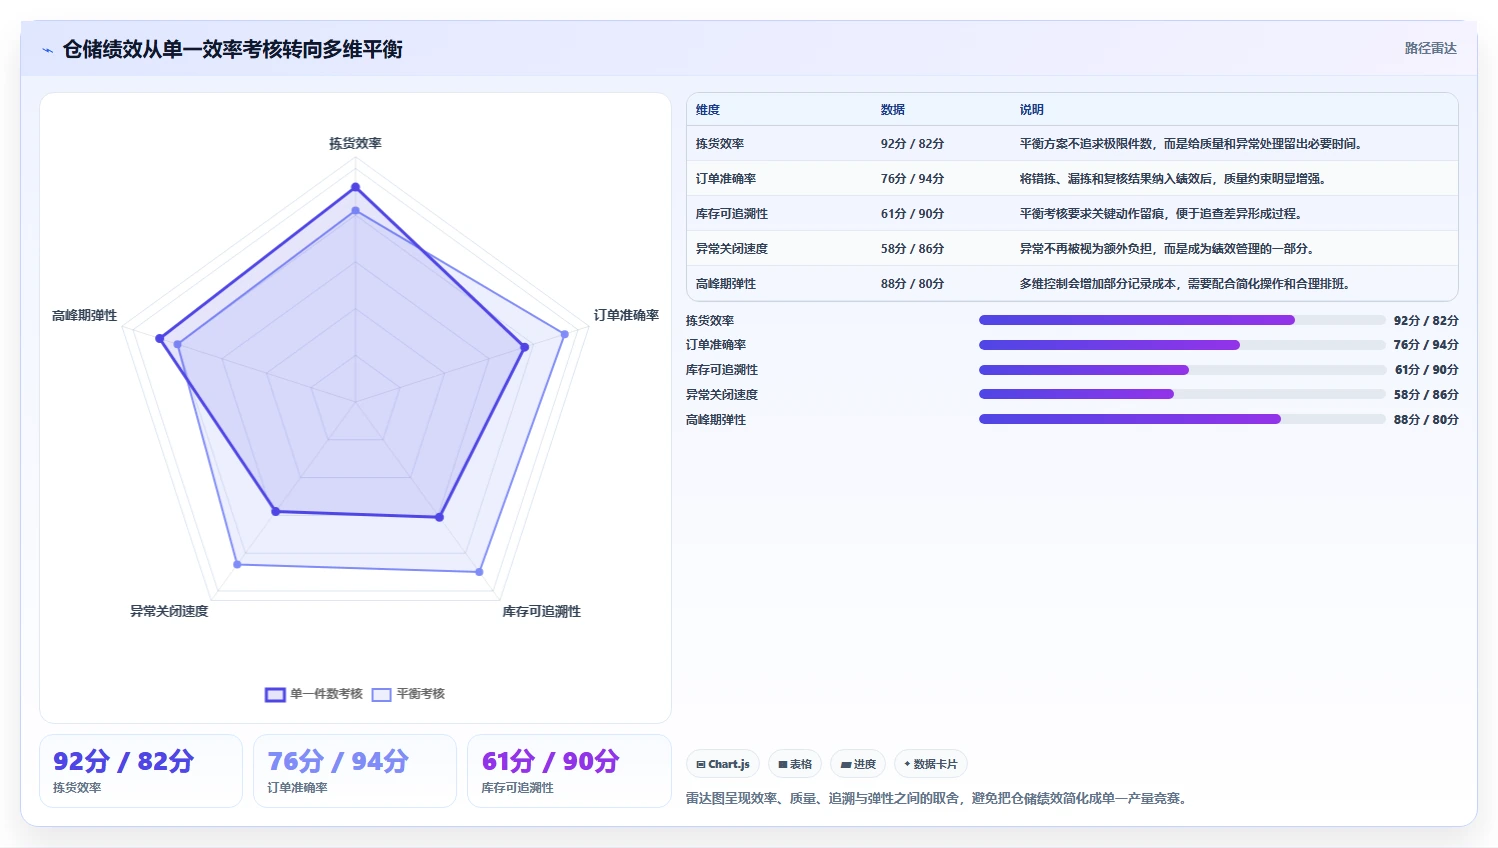
Task: Click the page title 仓储绩效从单一效率考核转向多维平衡
Action: [x=232, y=49]
